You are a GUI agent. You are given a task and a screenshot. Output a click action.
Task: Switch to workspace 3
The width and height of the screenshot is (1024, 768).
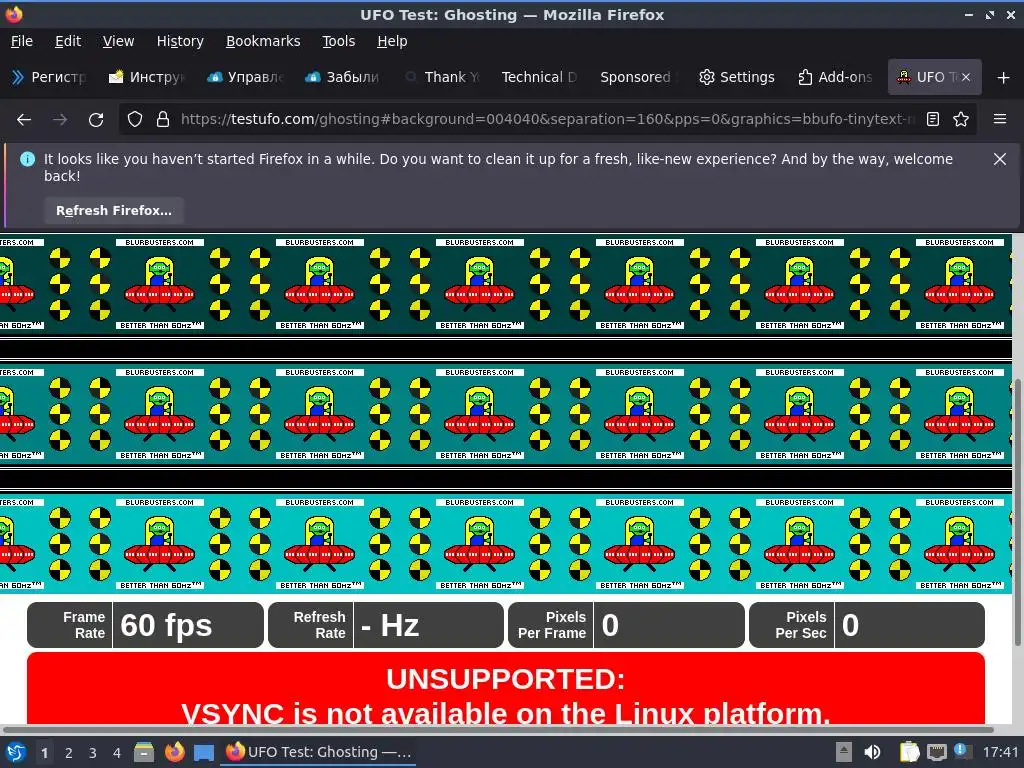[x=93, y=753]
